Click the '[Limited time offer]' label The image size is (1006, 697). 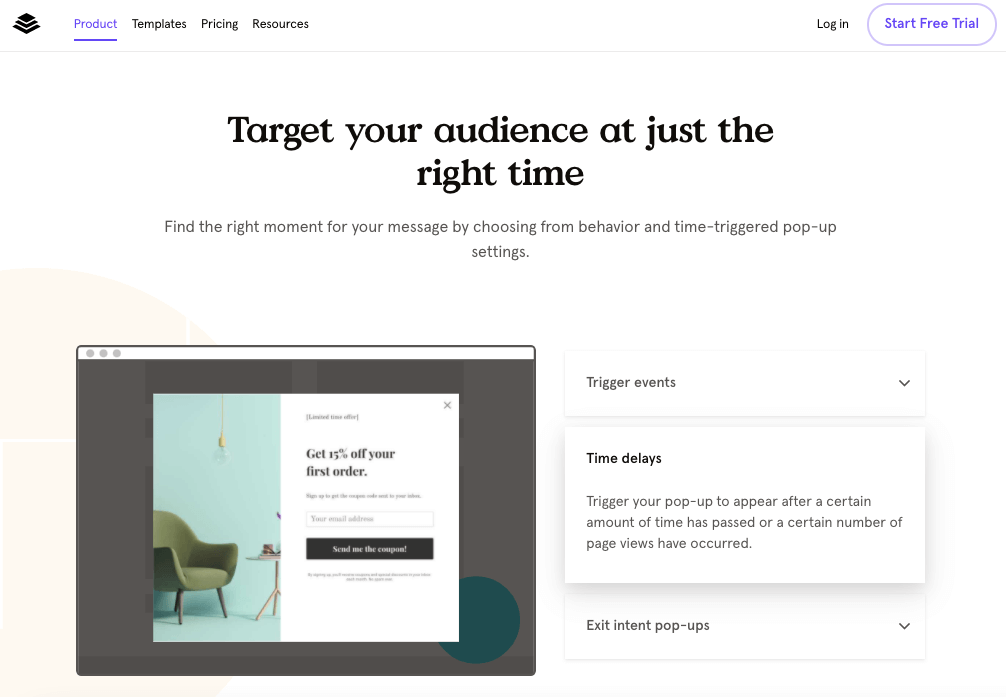pyautogui.click(x=332, y=417)
